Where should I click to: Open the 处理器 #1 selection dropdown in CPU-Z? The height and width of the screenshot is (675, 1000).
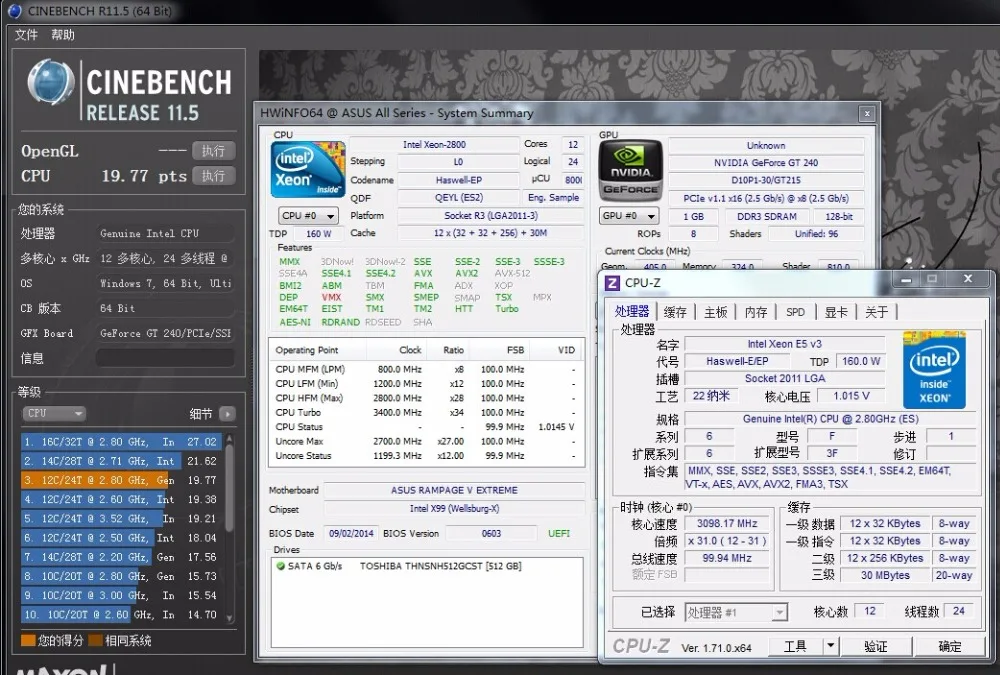(x=736, y=612)
